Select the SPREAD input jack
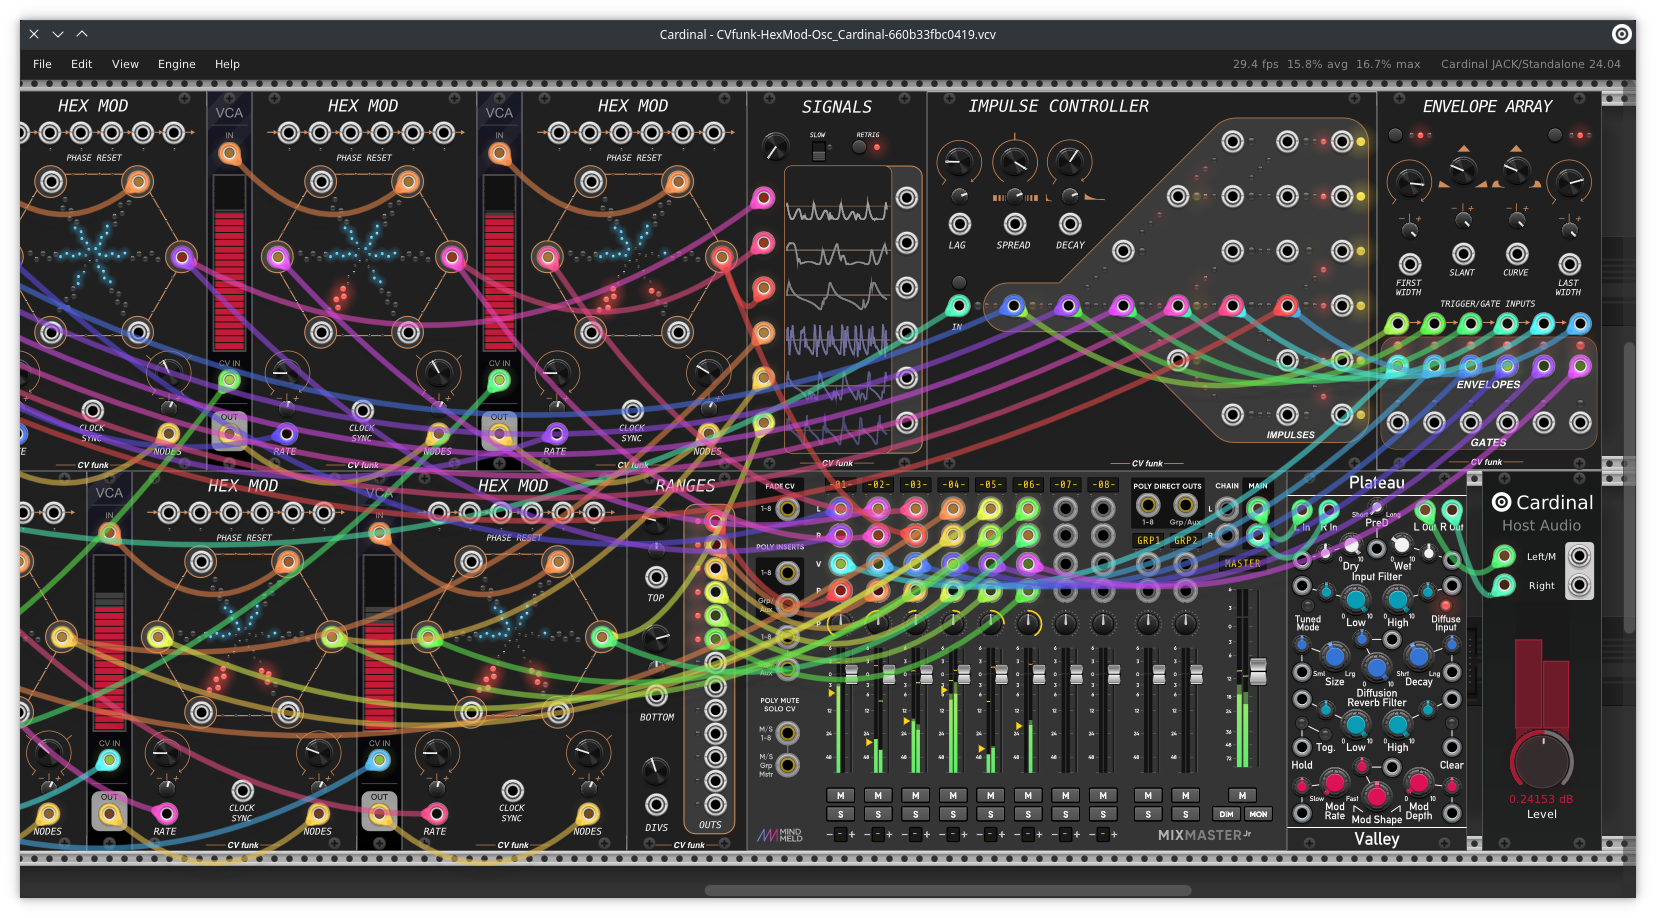 click(1014, 224)
